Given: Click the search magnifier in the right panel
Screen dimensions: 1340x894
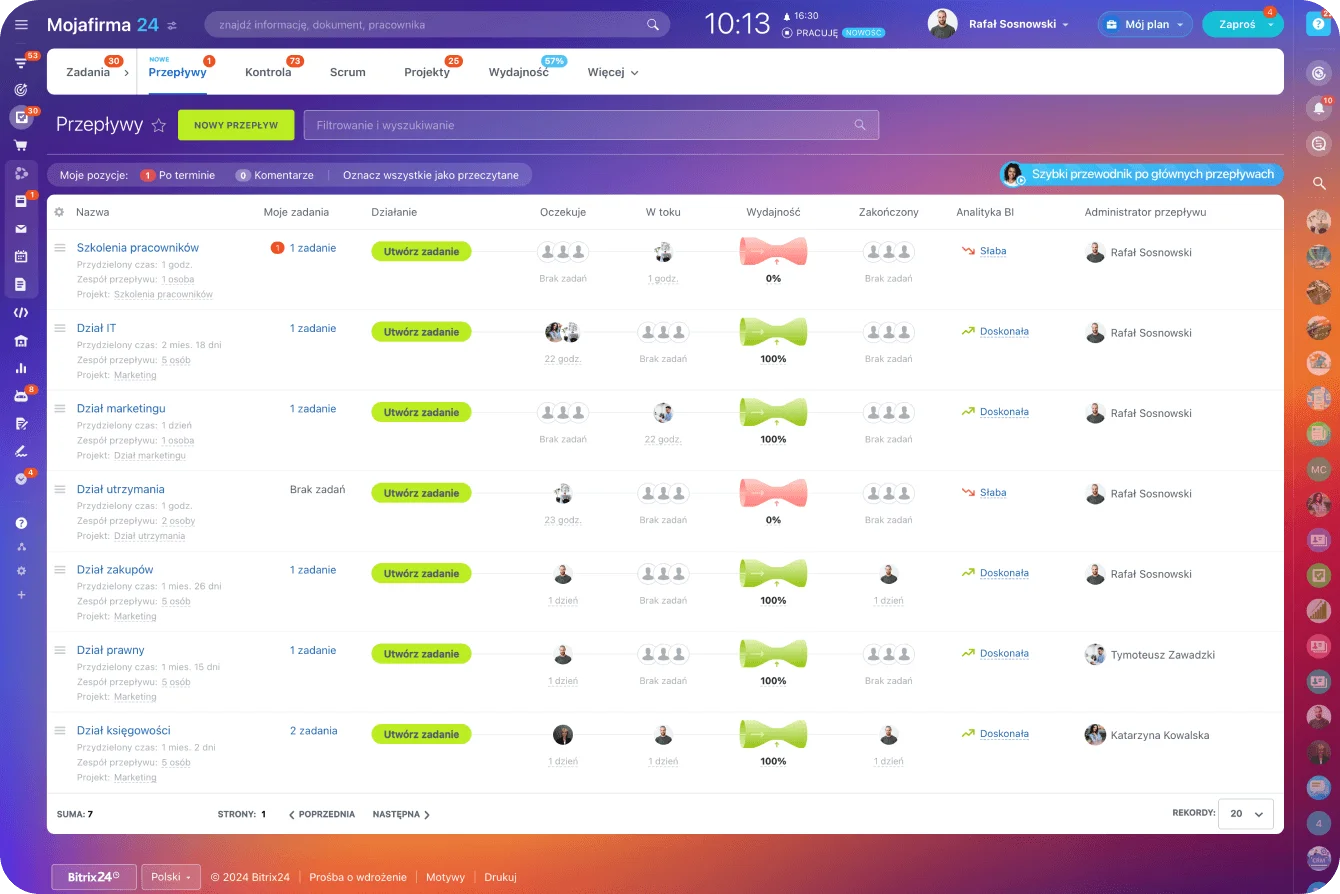Looking at the screenshot, I should (x=1319, y=183).
